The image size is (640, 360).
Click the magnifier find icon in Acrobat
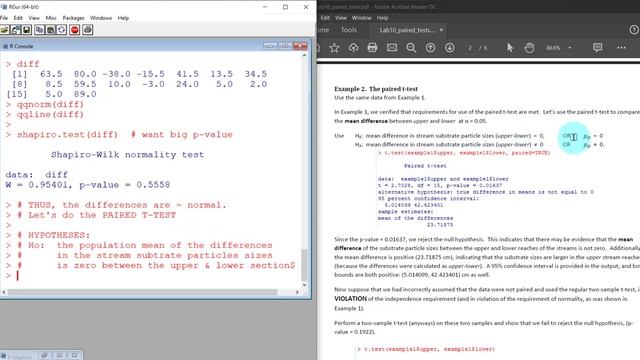tap(411, 48)
